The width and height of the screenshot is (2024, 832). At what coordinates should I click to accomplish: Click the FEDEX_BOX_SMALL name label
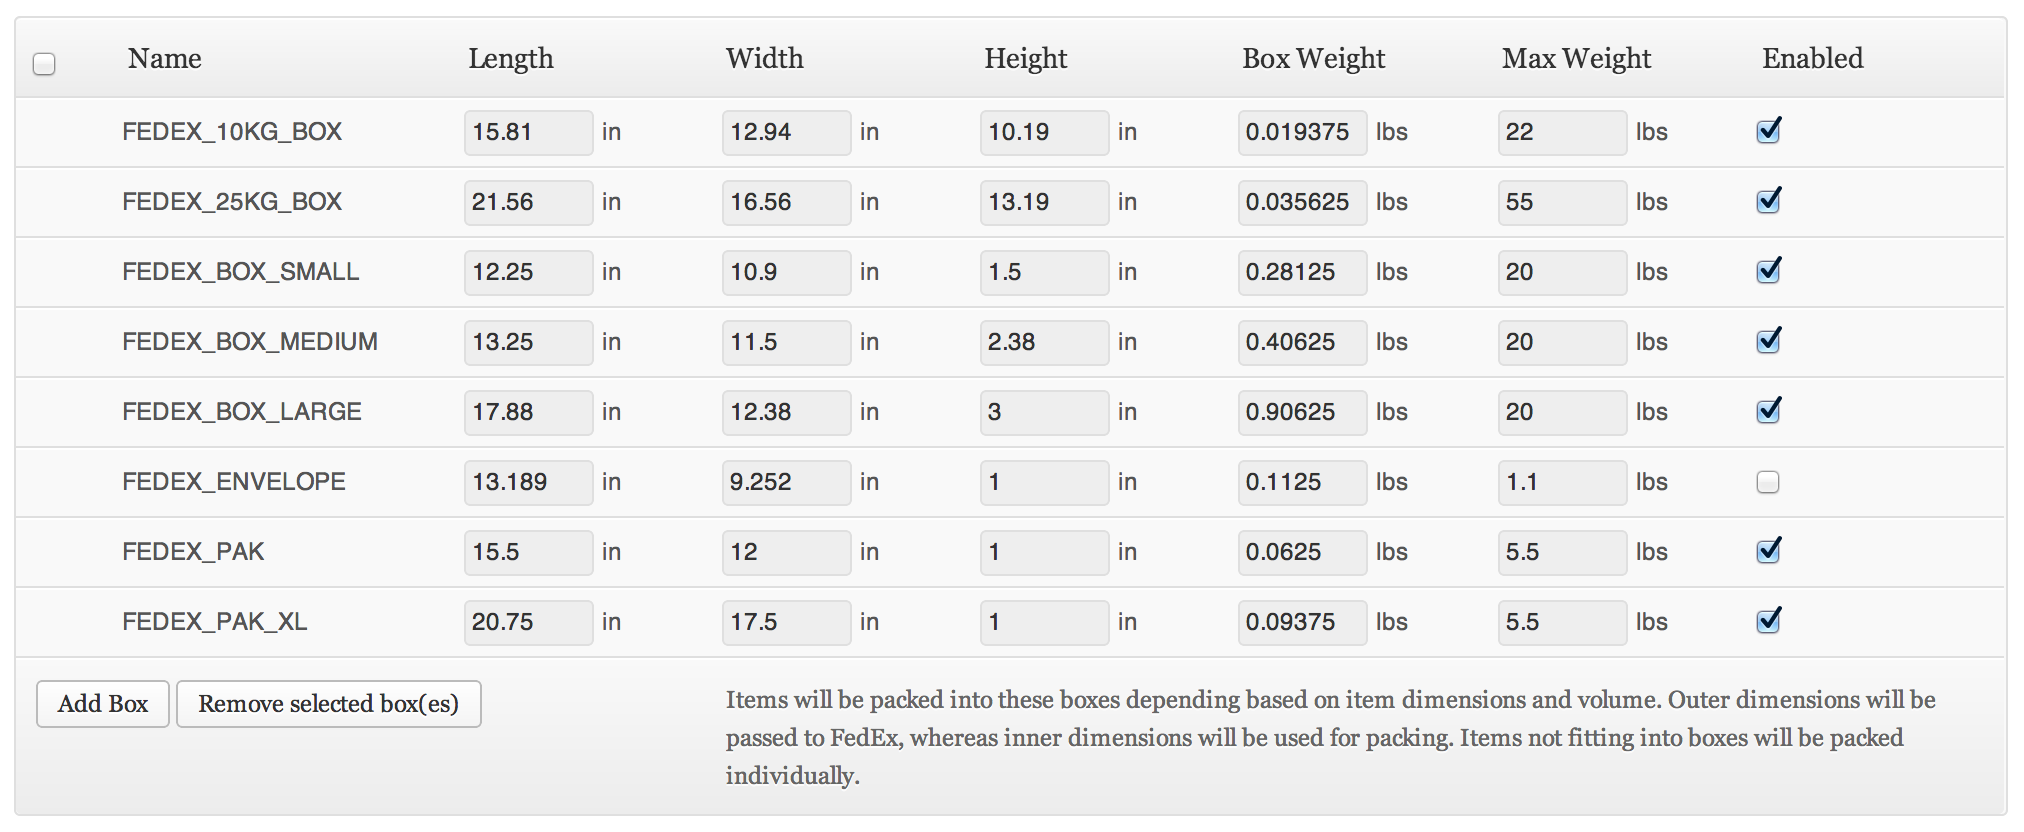tap(240, 272)
